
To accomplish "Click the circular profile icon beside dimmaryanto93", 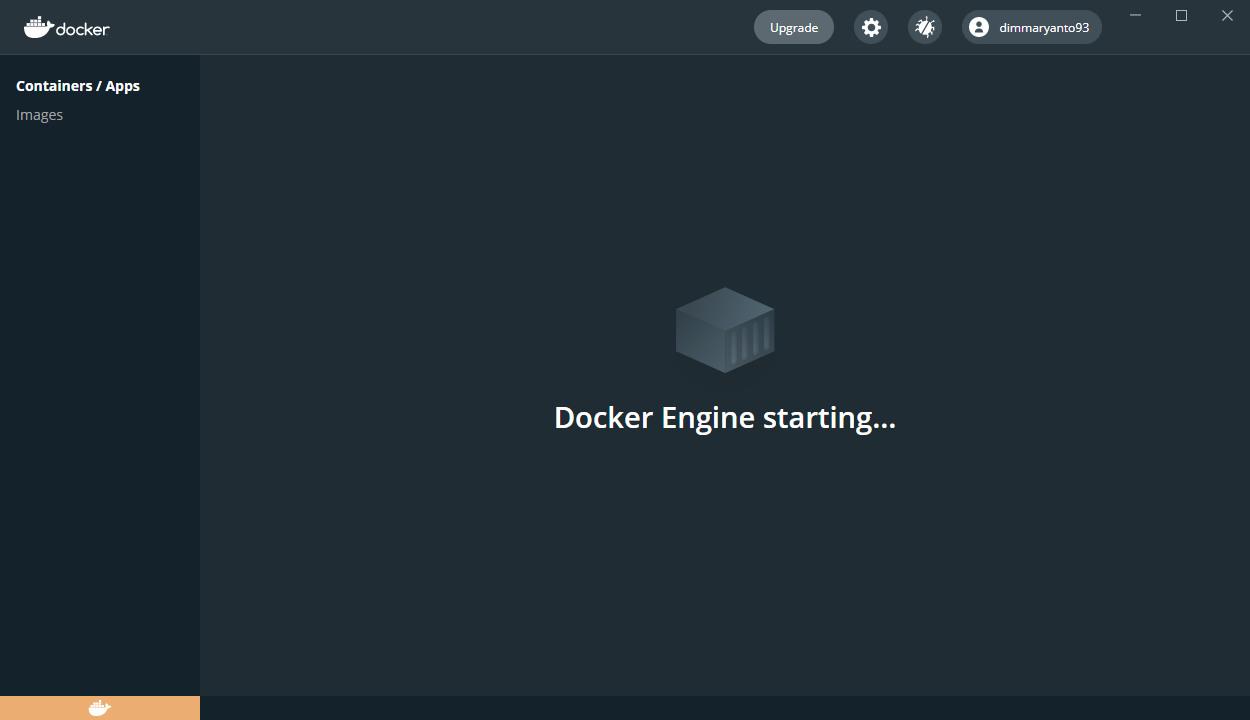I will 978,27.
